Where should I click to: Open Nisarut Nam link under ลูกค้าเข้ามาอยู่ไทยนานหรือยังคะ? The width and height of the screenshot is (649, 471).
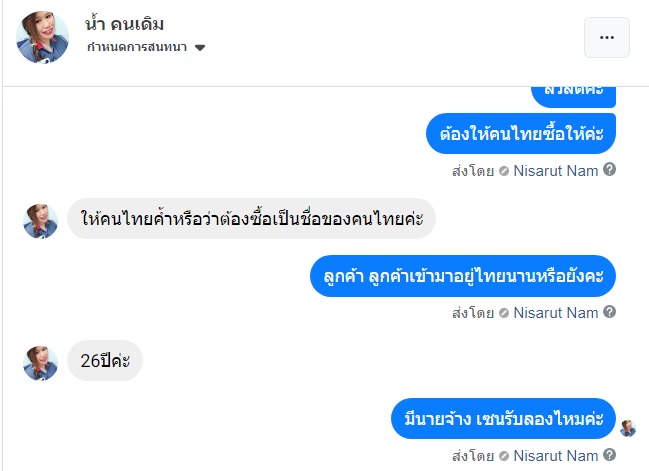pyautogui.click(x=556, y=312)
